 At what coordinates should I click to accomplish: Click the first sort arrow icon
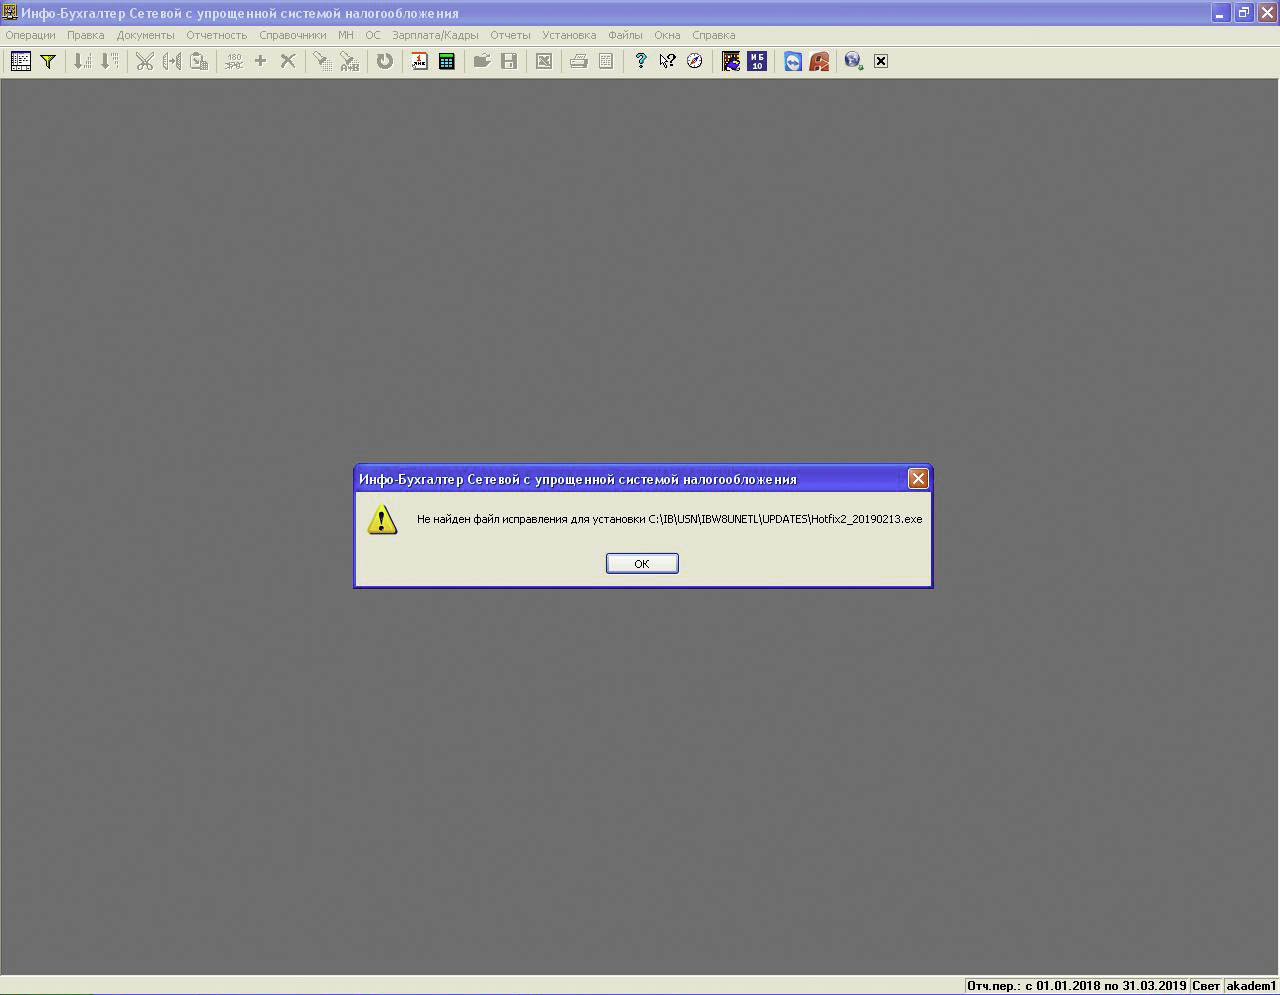[x=83, y=61]
